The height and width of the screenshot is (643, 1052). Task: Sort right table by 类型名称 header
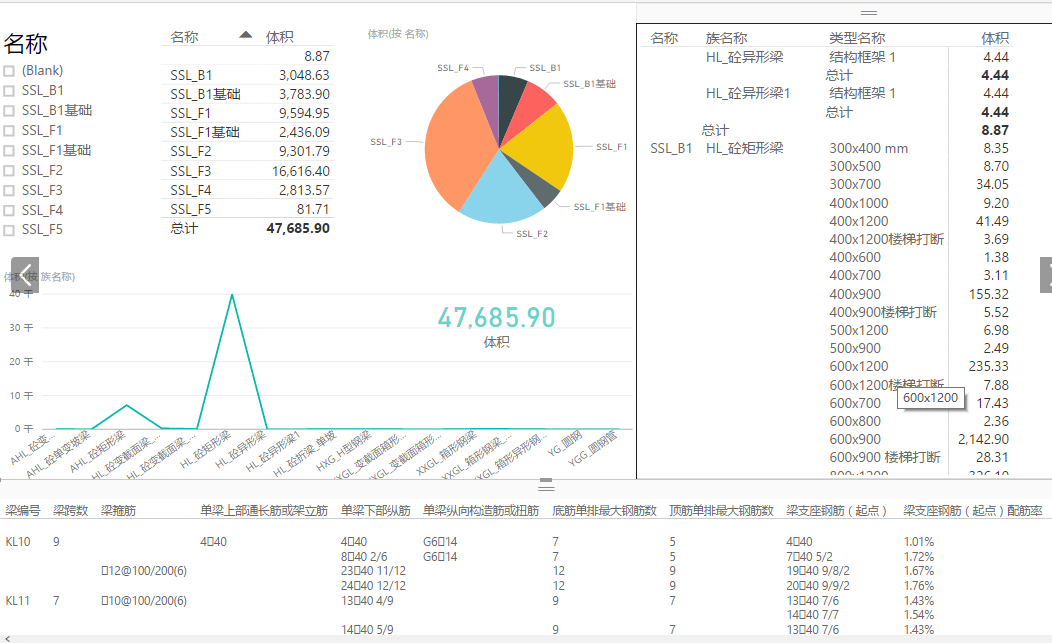coord(857,38)
